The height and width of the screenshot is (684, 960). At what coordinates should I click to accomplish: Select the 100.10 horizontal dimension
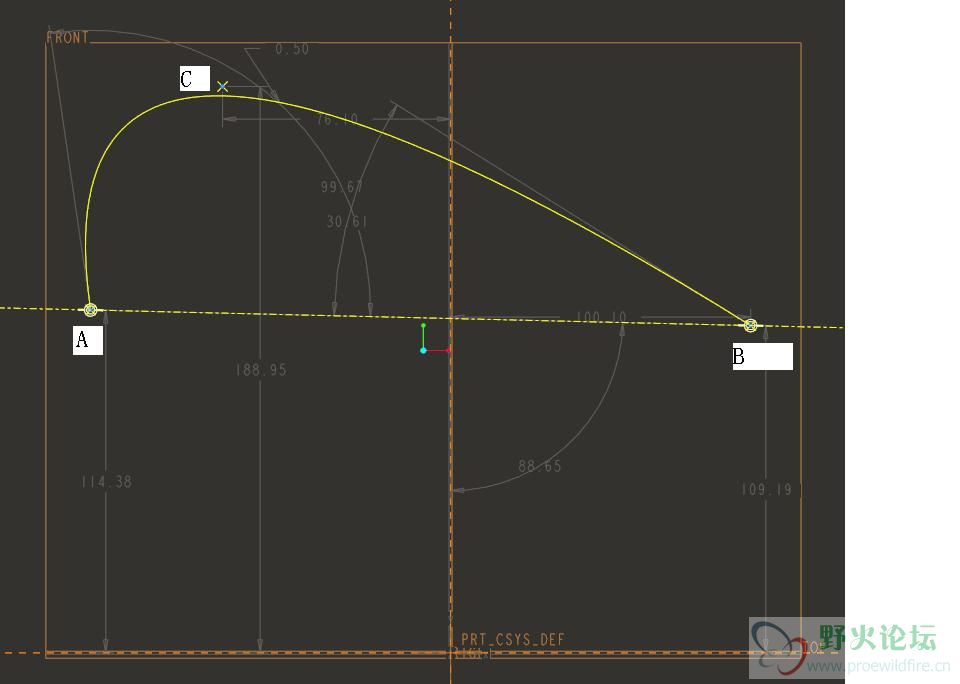click(601, 317)
